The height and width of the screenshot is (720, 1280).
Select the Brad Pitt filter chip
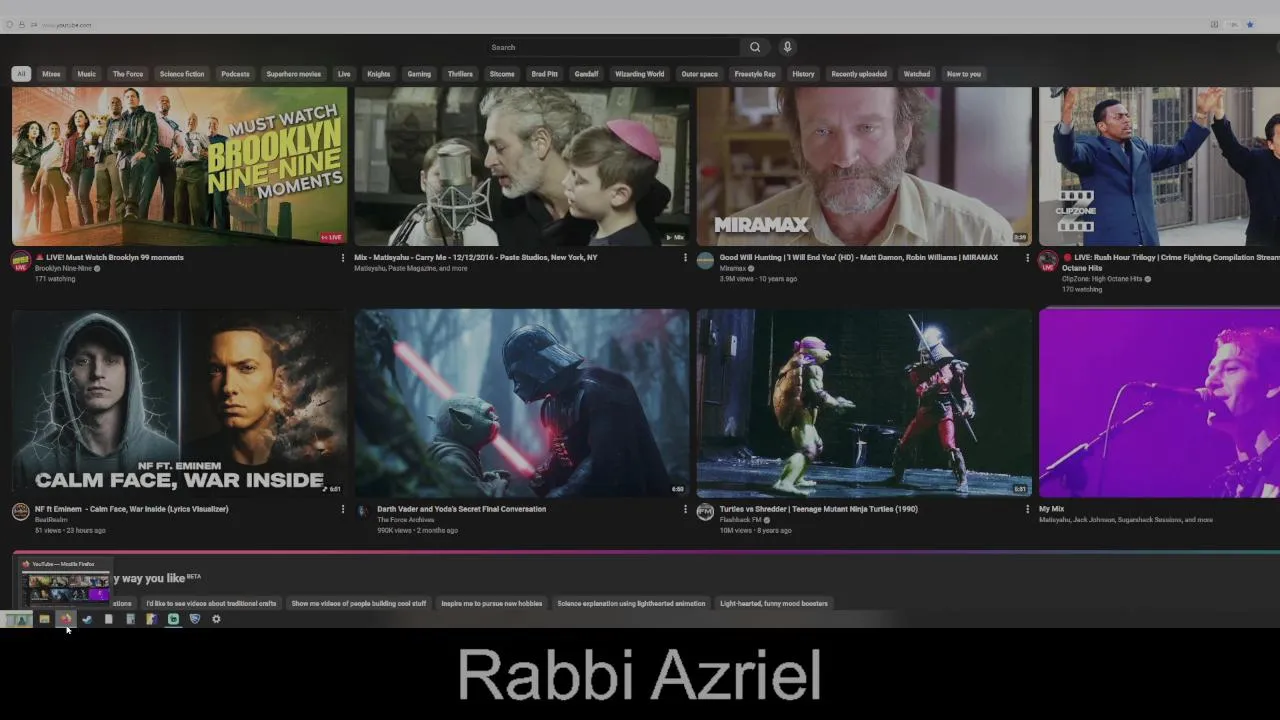click(545, 74)
